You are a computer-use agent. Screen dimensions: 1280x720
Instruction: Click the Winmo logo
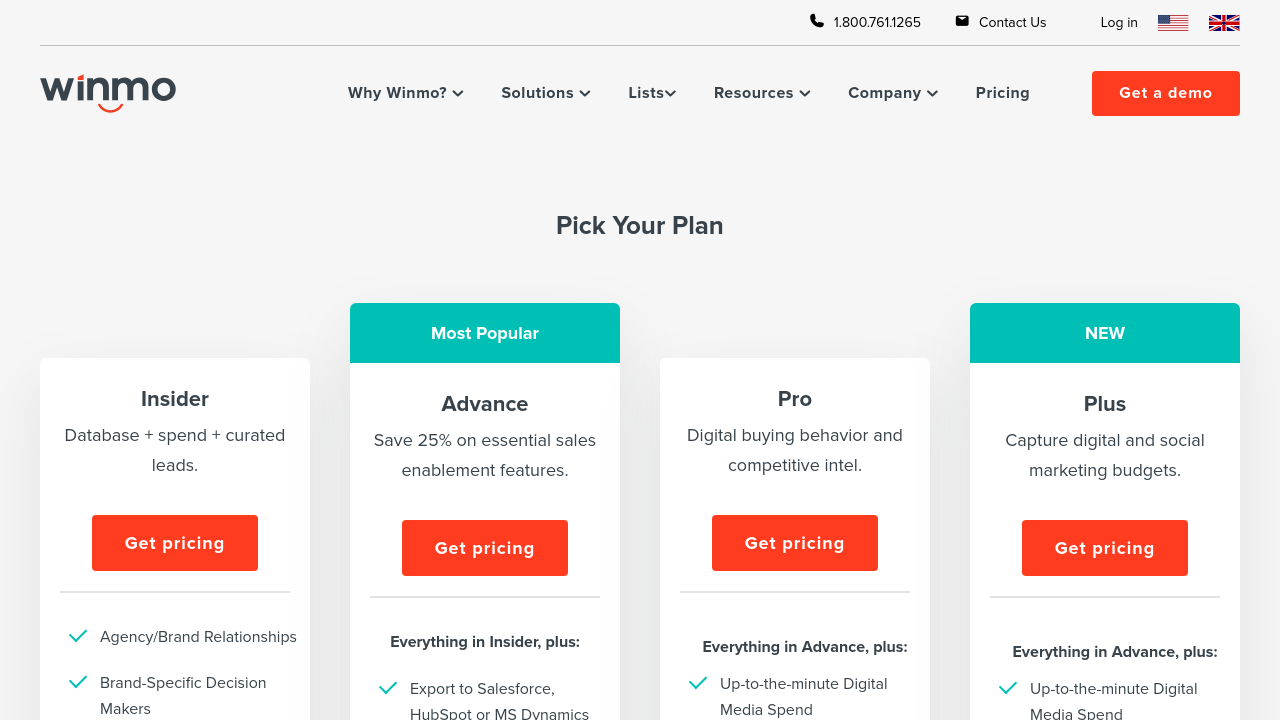pos(108,92)
